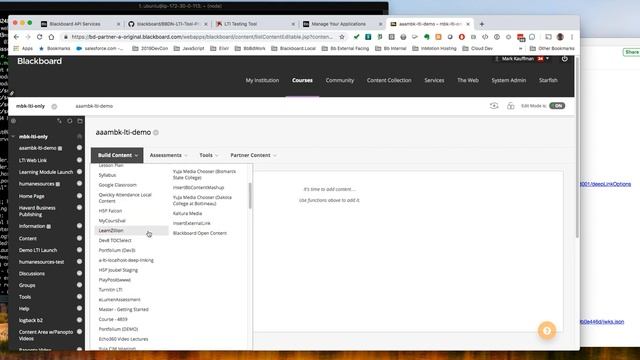Click the Evernote elephant extension icon
The height and width of the screenshot is (360, 640).
[x=427, y=37]
